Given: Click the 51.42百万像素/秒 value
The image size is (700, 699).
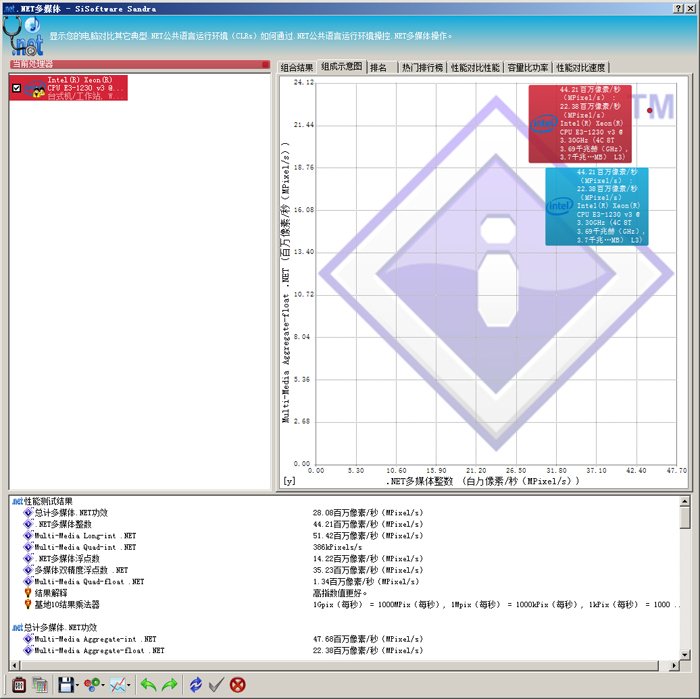Looking at the screenshot, I should (x=367, y=536).
